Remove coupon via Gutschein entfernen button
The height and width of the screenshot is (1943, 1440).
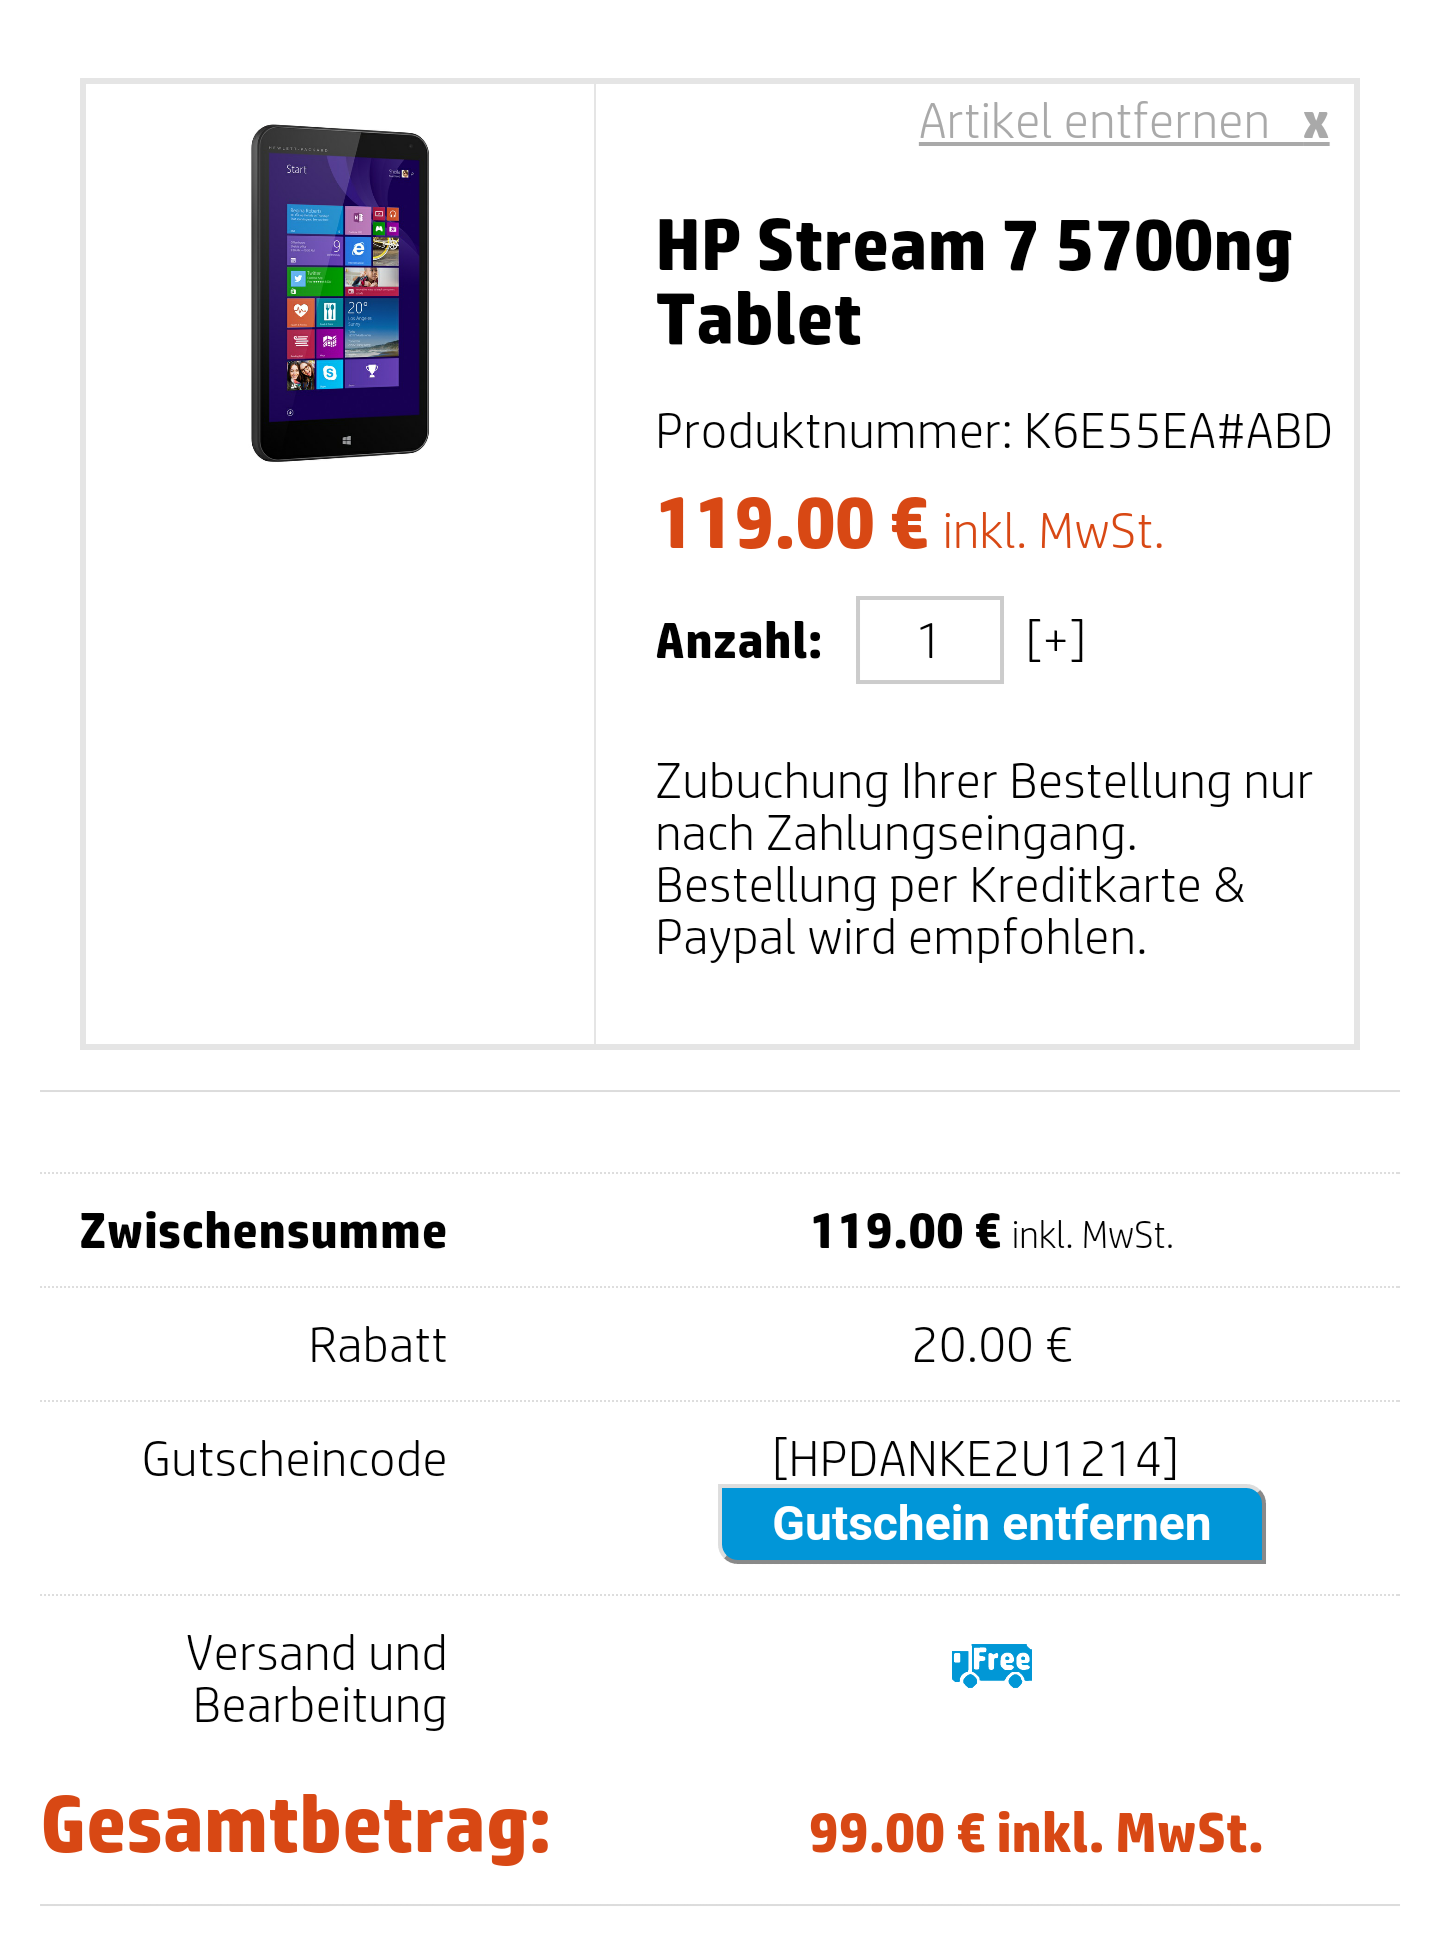click(992, 1524)
